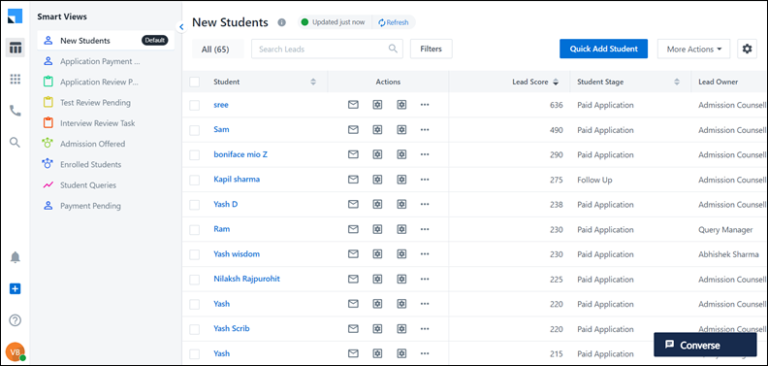Tick the checkbox for Yash D
The image size is (768, 366).
[x=194, y=205]
